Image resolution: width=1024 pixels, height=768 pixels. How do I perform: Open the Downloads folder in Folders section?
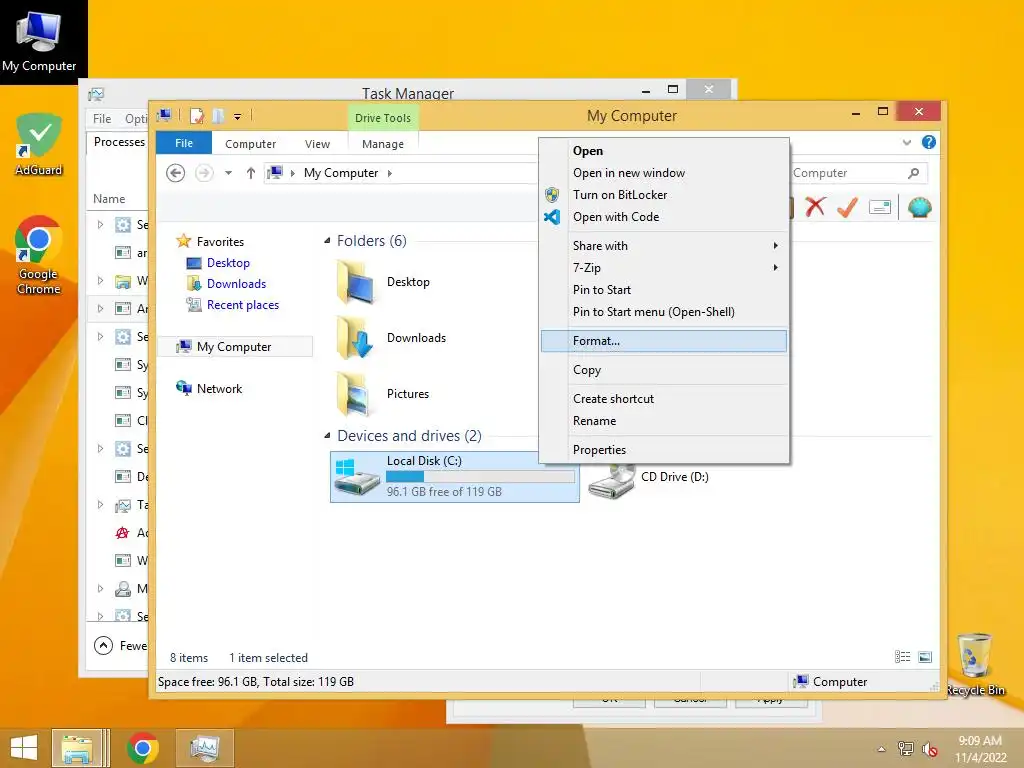point(391,338)
